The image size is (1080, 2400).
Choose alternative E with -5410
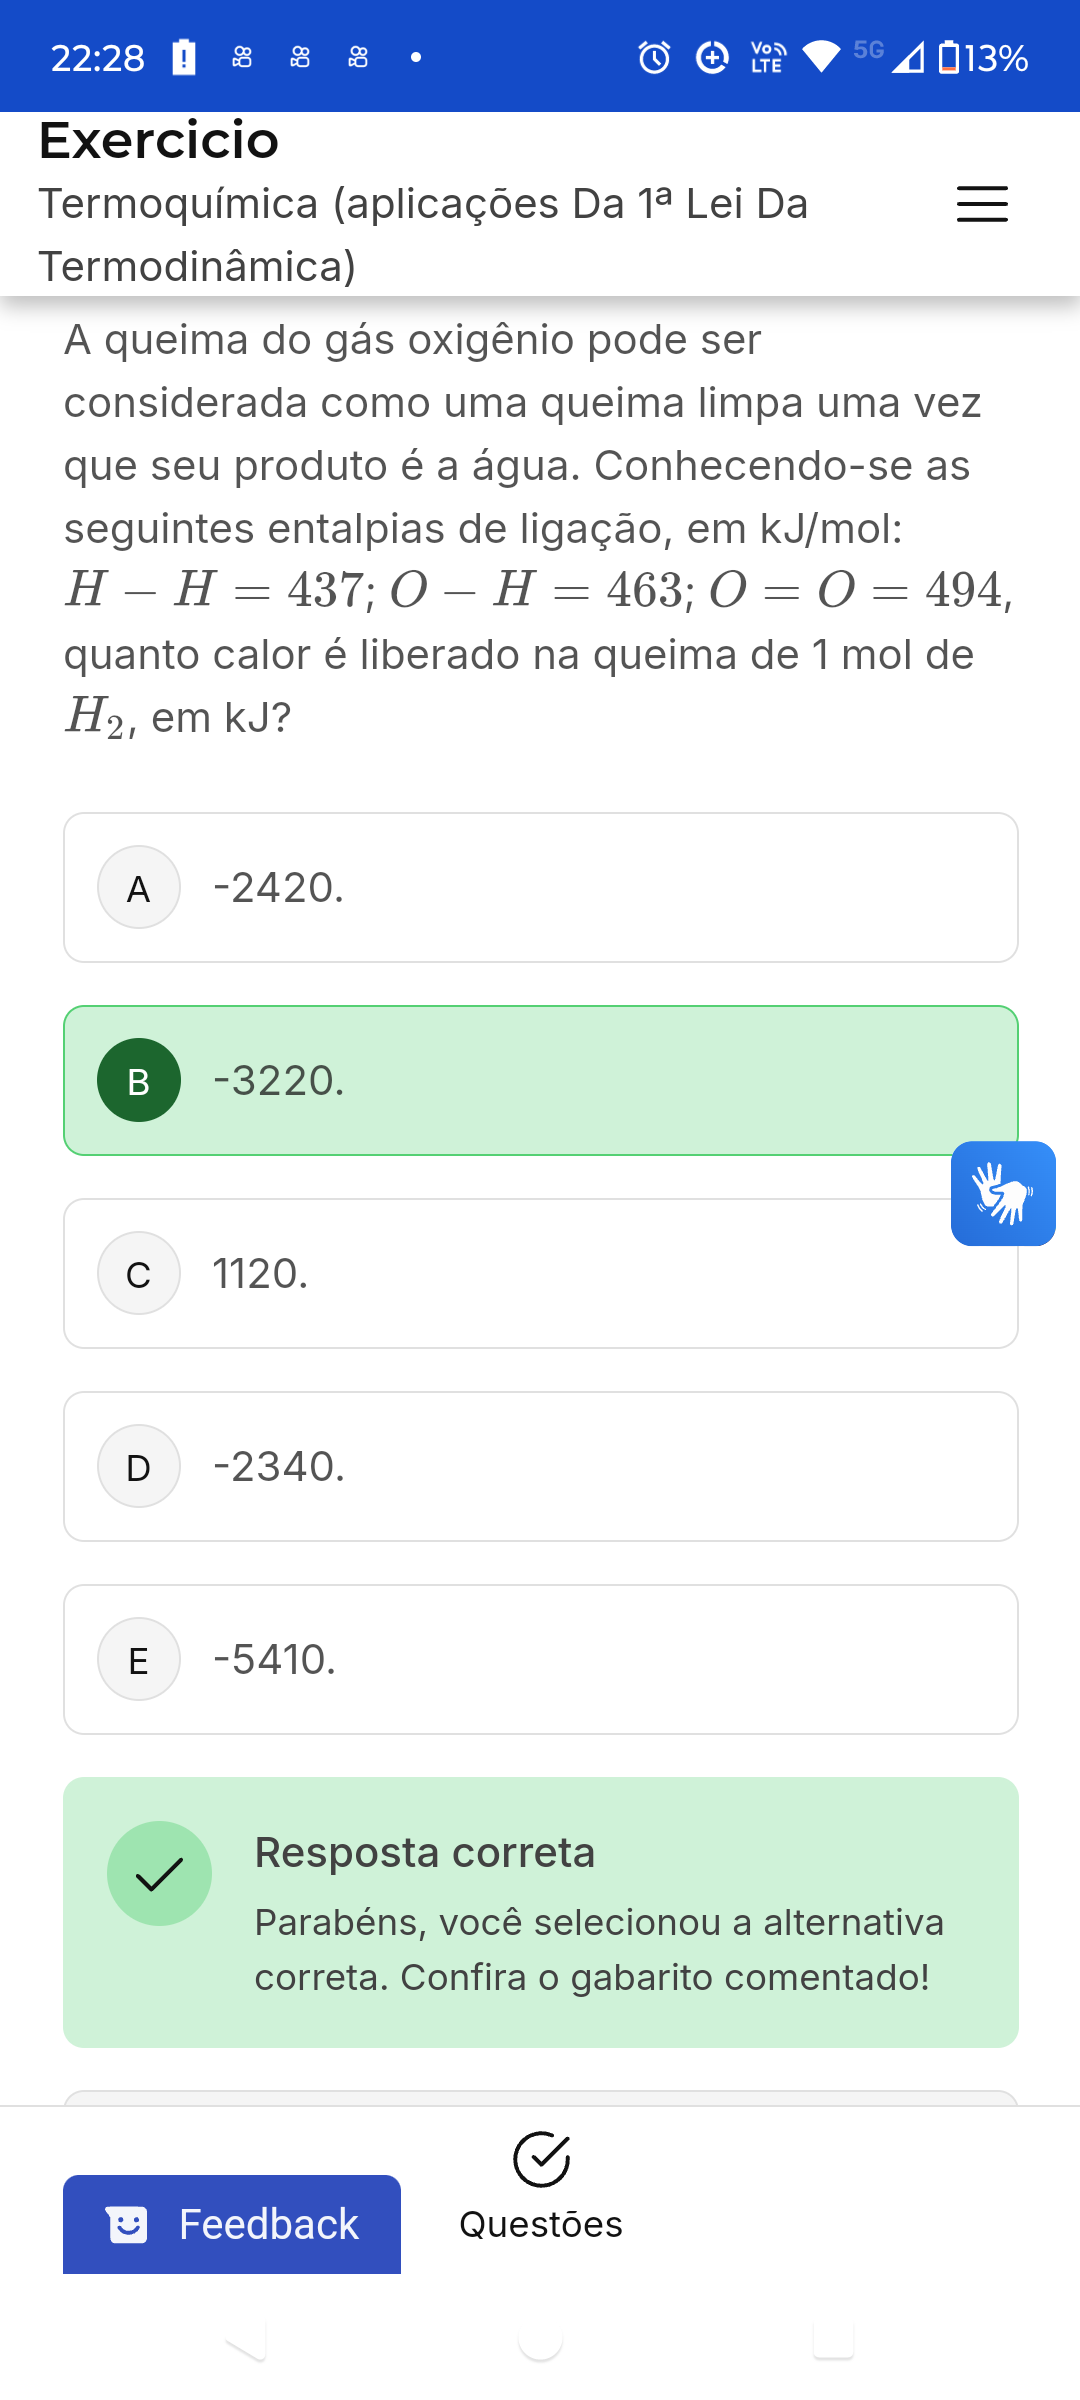(x=540, y=1659)
